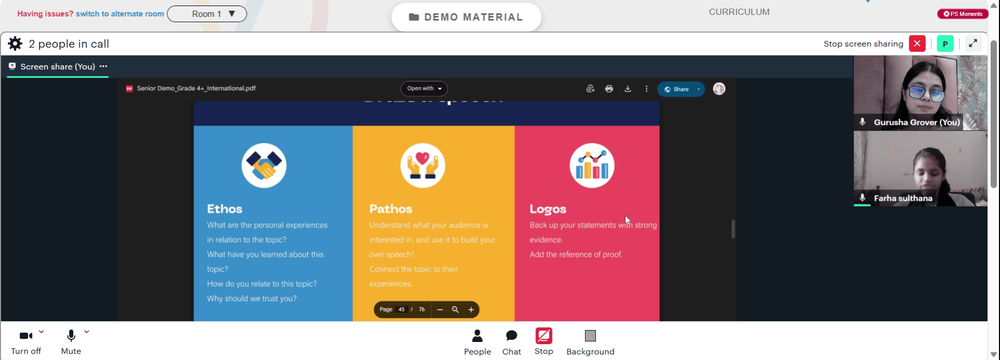This screenshot has height=360, width=1000.
Task: Open the People panel
Action: 477,343
